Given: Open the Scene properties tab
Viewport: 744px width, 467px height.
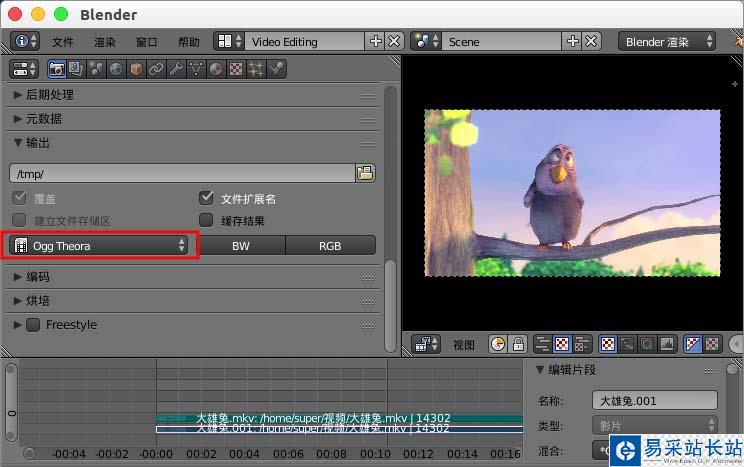Looking at the screenshot, I should [96, 69].
